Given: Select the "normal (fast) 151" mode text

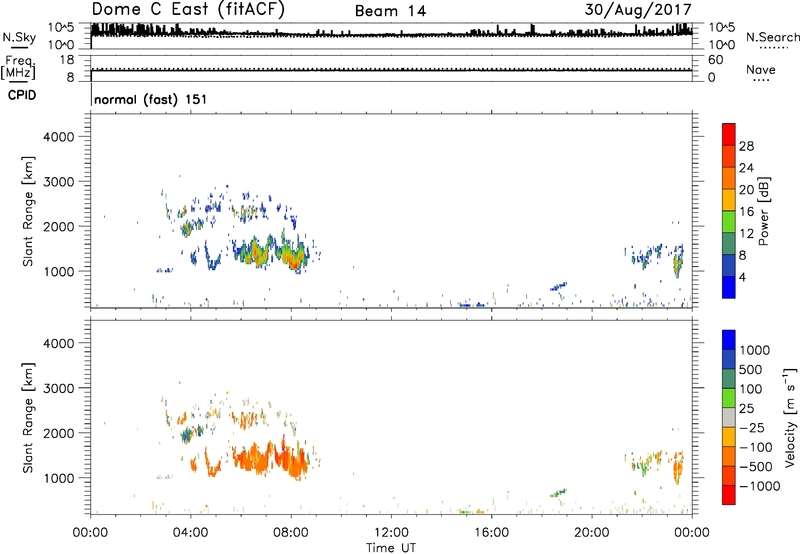Looking at the screenshot, I should (151, 99).
